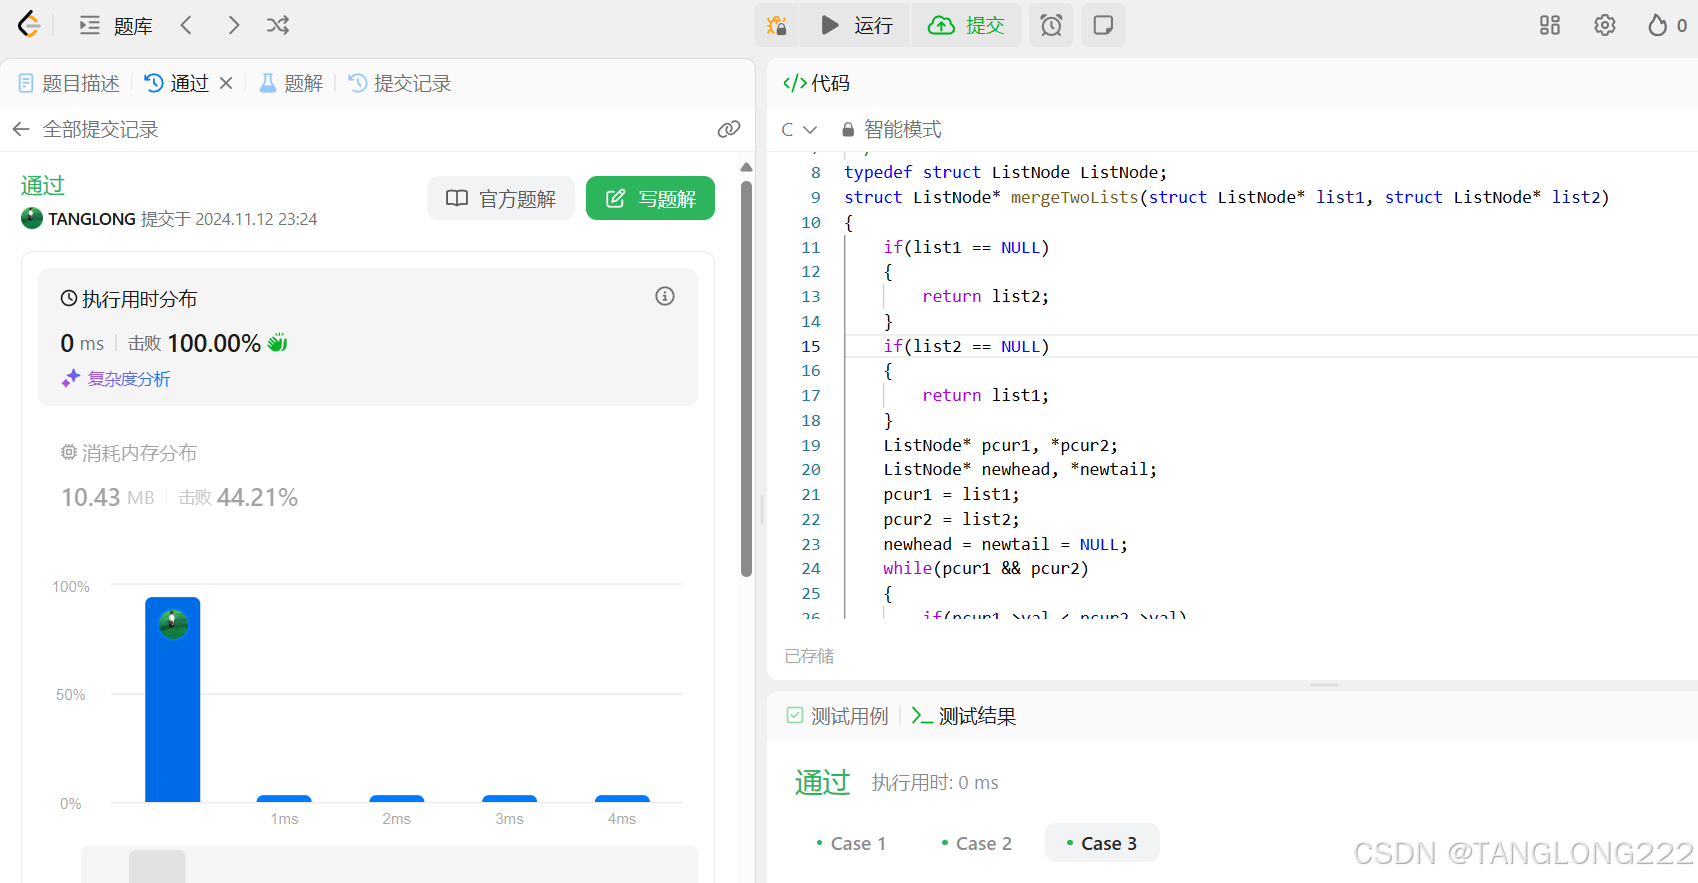Click the LeetCode logo icon

pyautogui.click(x=29, y=25)
